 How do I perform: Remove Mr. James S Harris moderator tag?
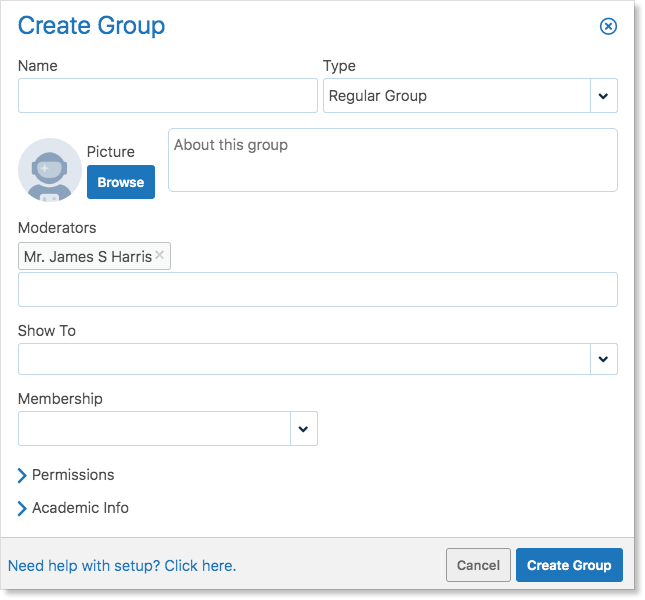[x=160, y=255]
